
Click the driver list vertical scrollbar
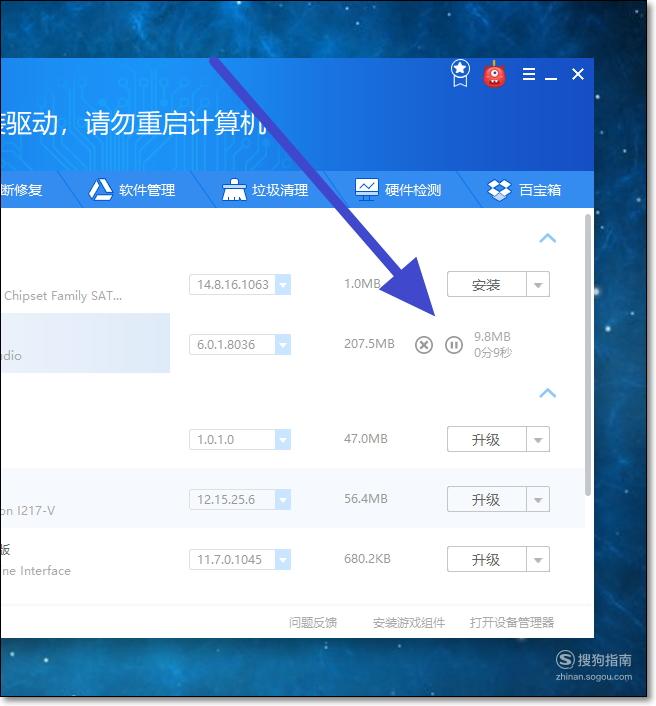[588, 355]
